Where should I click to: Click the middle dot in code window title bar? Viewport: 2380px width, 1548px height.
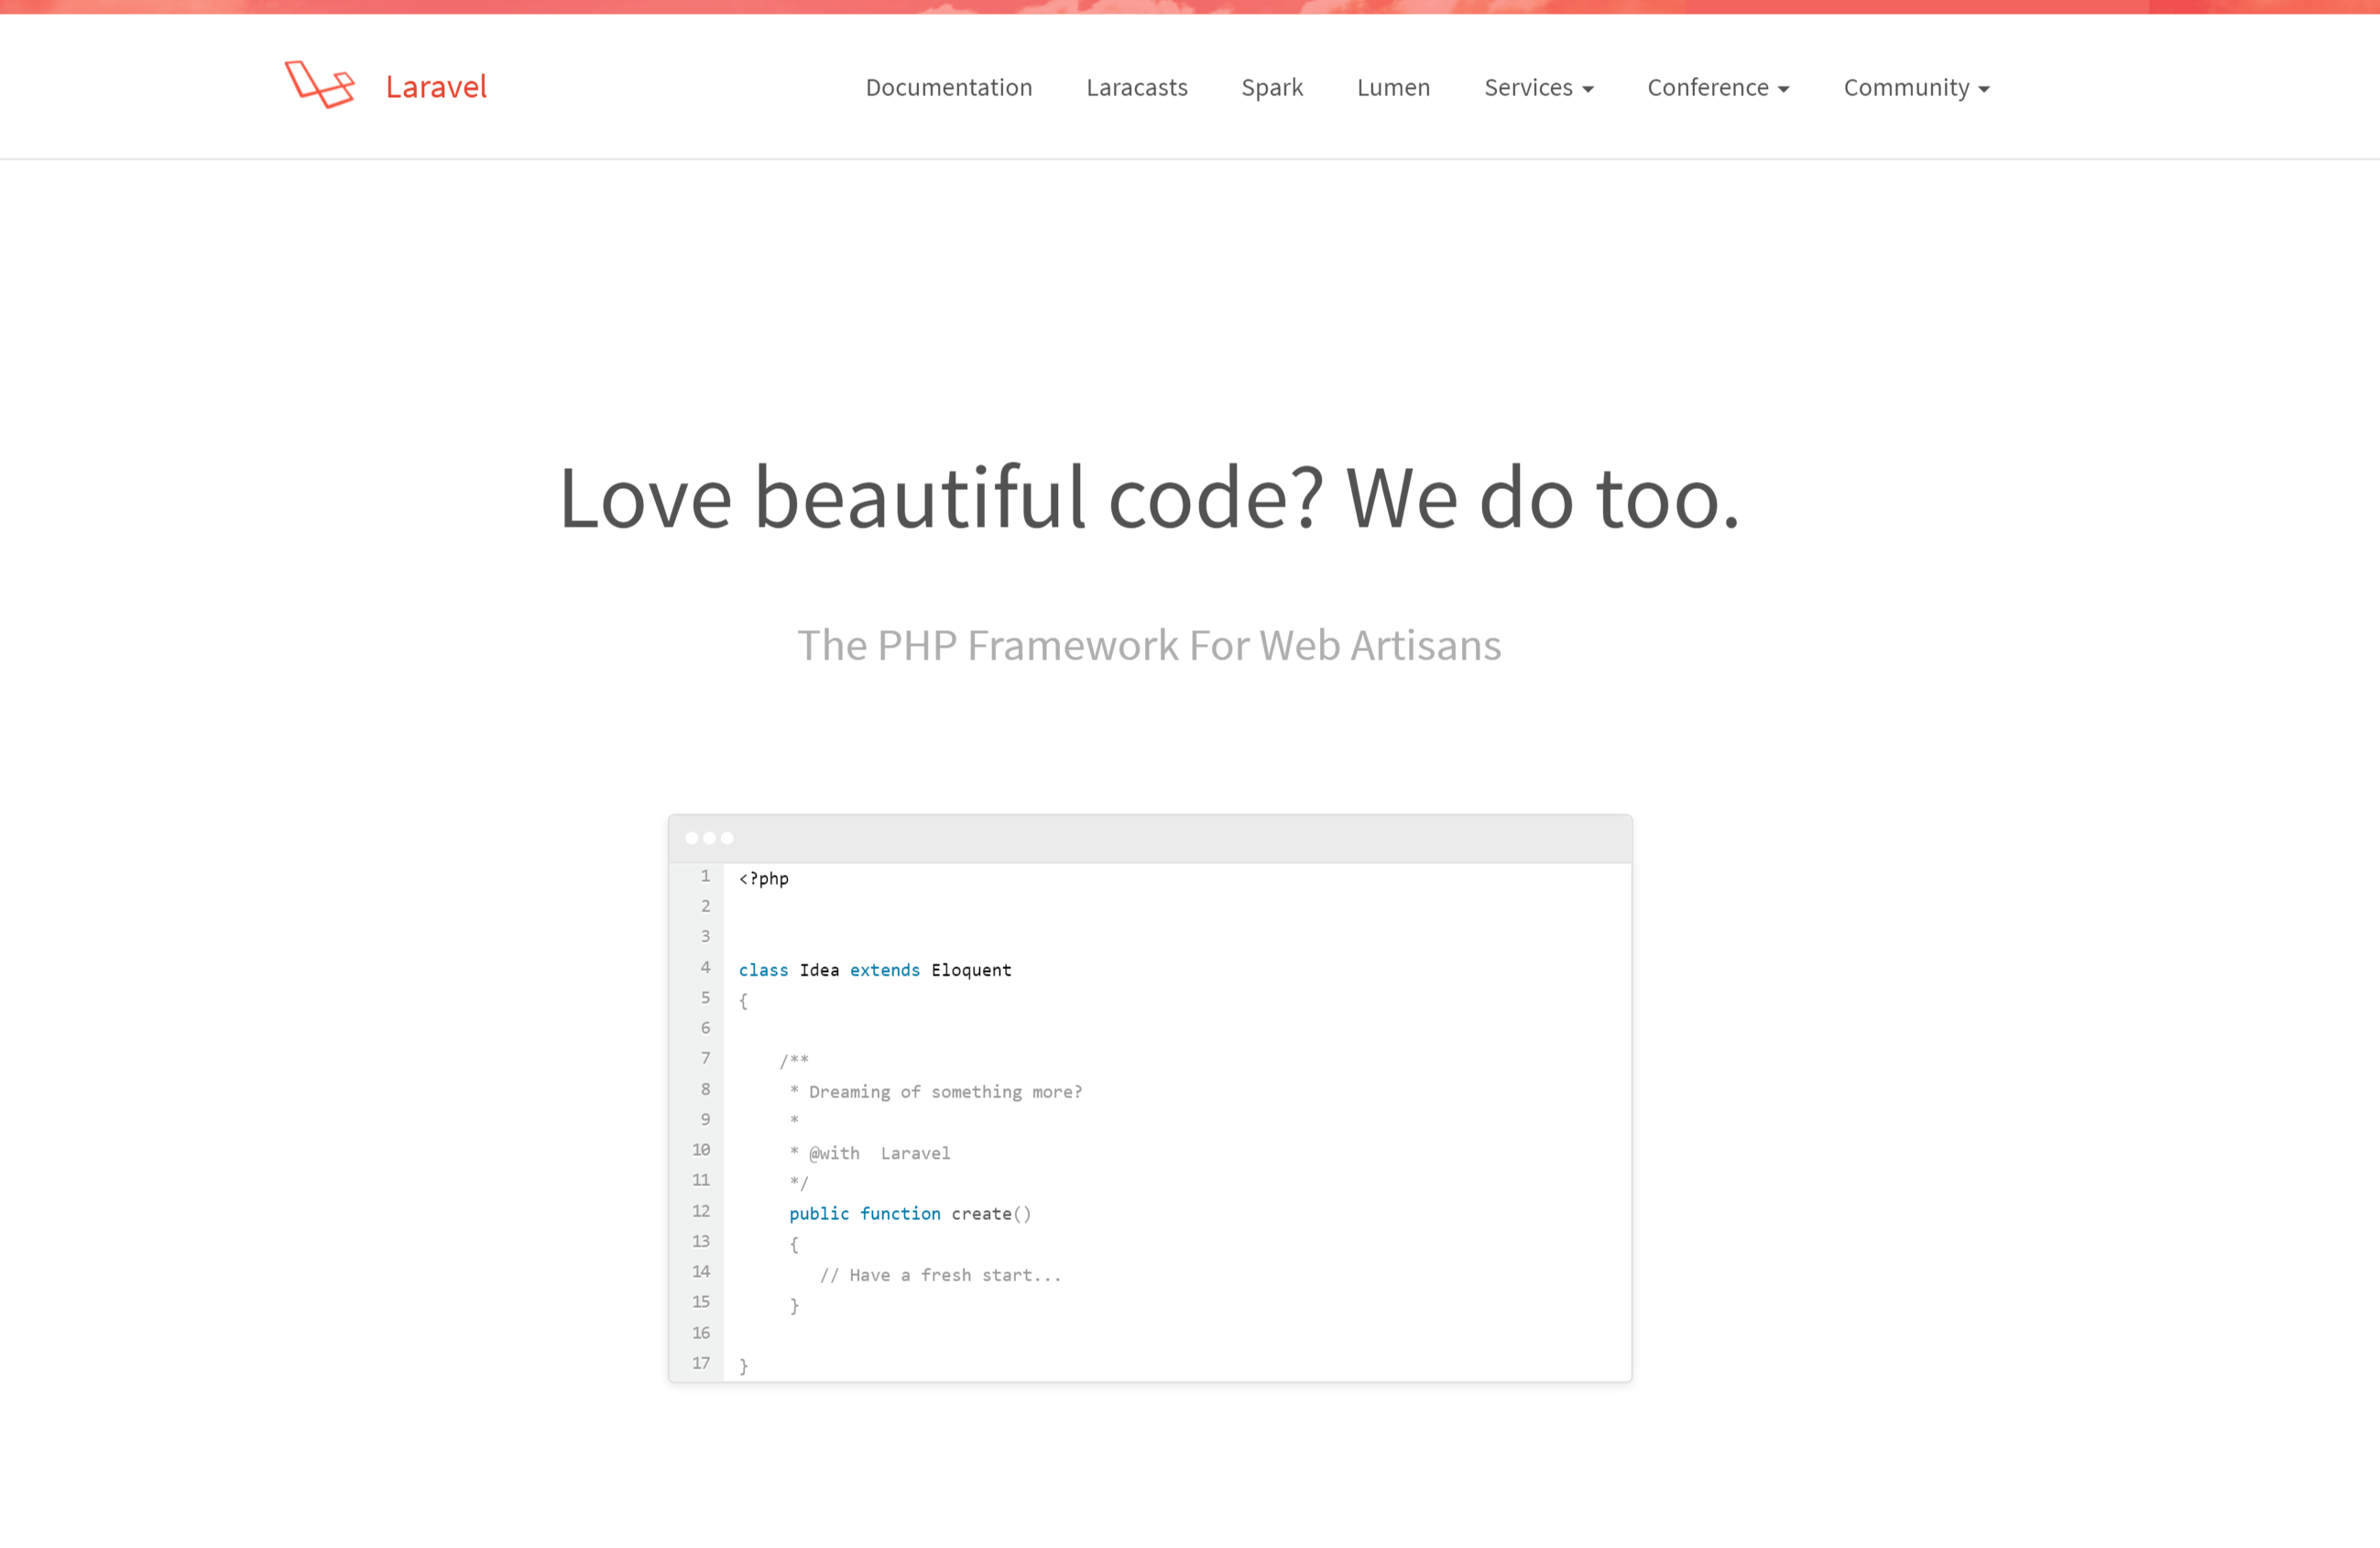[x=709, y=838]
